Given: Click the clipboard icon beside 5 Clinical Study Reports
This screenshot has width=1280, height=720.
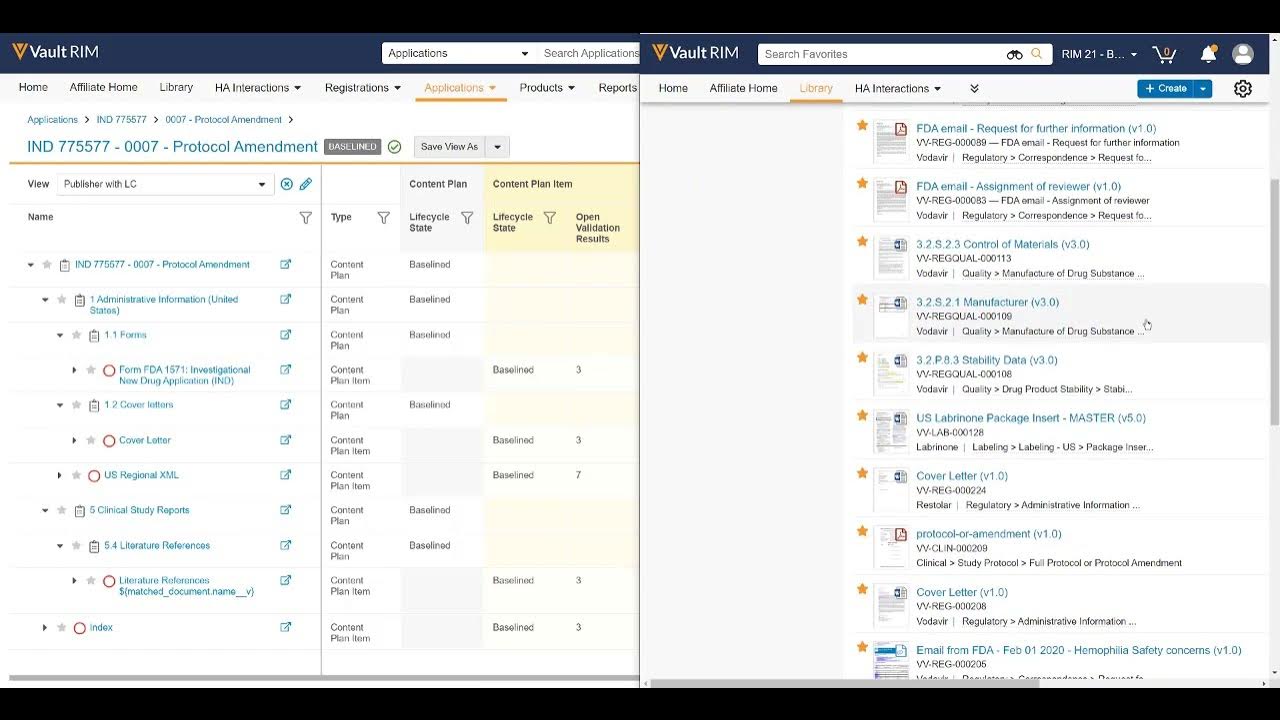Looking at the screenshot, I should click(x=79, y=511).
